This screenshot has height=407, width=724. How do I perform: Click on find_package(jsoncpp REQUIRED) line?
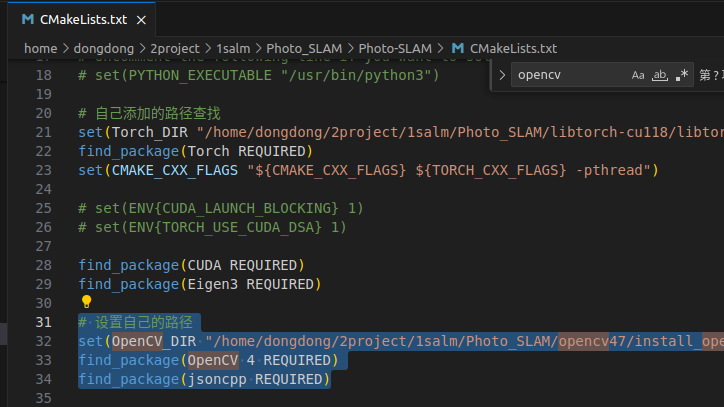tap(205, 379)
